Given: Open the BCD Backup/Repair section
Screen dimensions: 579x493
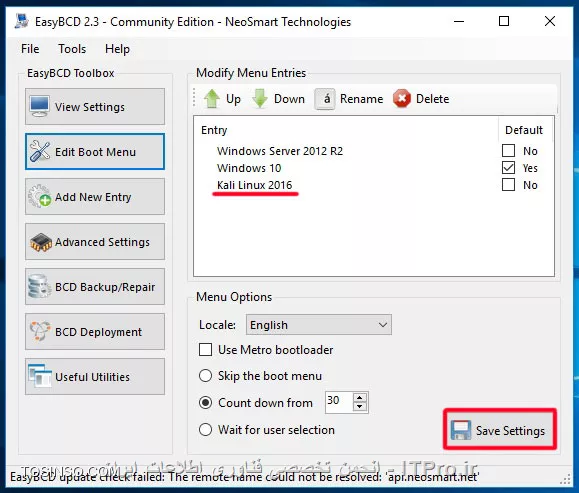Looking at the screenshot, I should pos(95,287).
